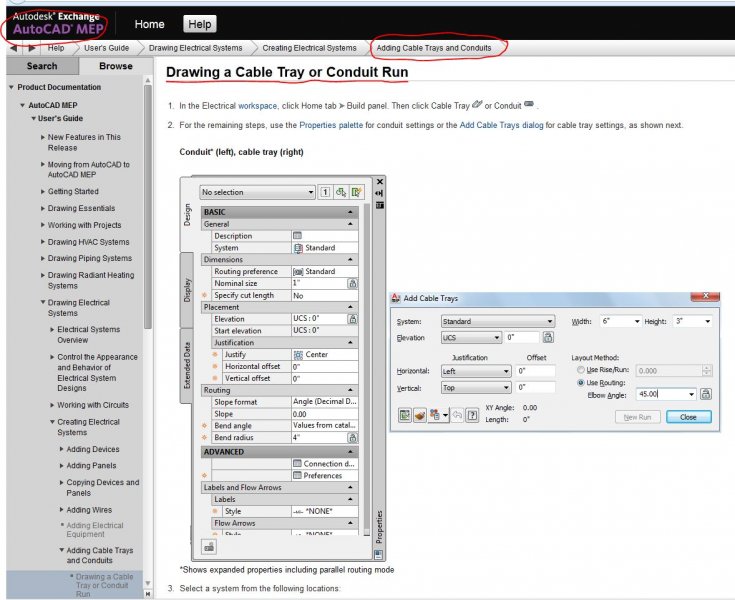Viewport: 735px width, 600px height.
Task: Click the Home menu item in header
Action: click(x=150, y=24)
